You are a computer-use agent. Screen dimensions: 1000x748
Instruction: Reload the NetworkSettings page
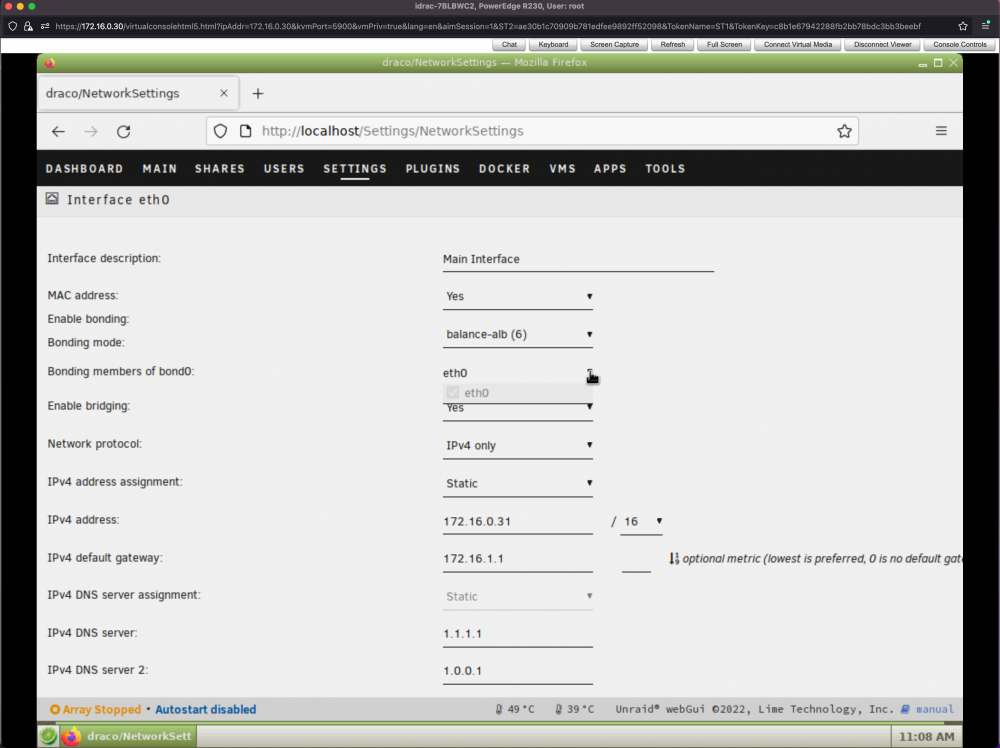[x=124, y=131]
